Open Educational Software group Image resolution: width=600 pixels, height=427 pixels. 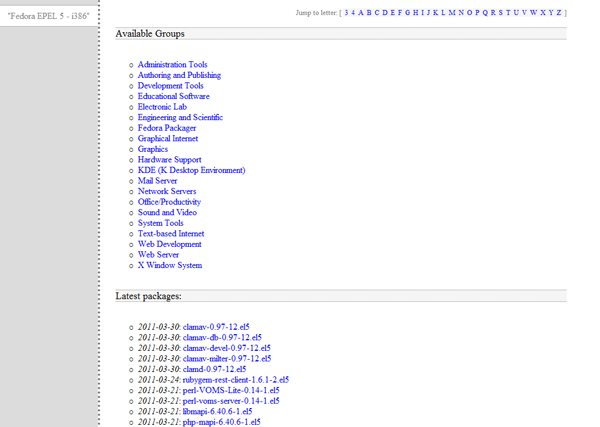pyautogui.click(x=174, y=96)
